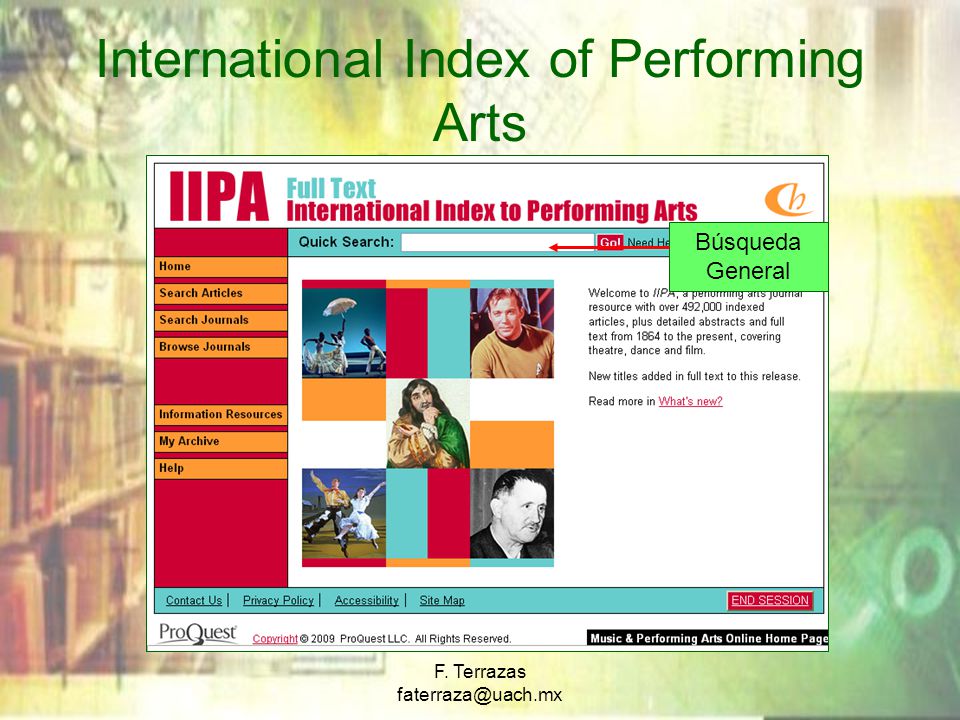Click the Quick Search label

(x=347, y=242)
